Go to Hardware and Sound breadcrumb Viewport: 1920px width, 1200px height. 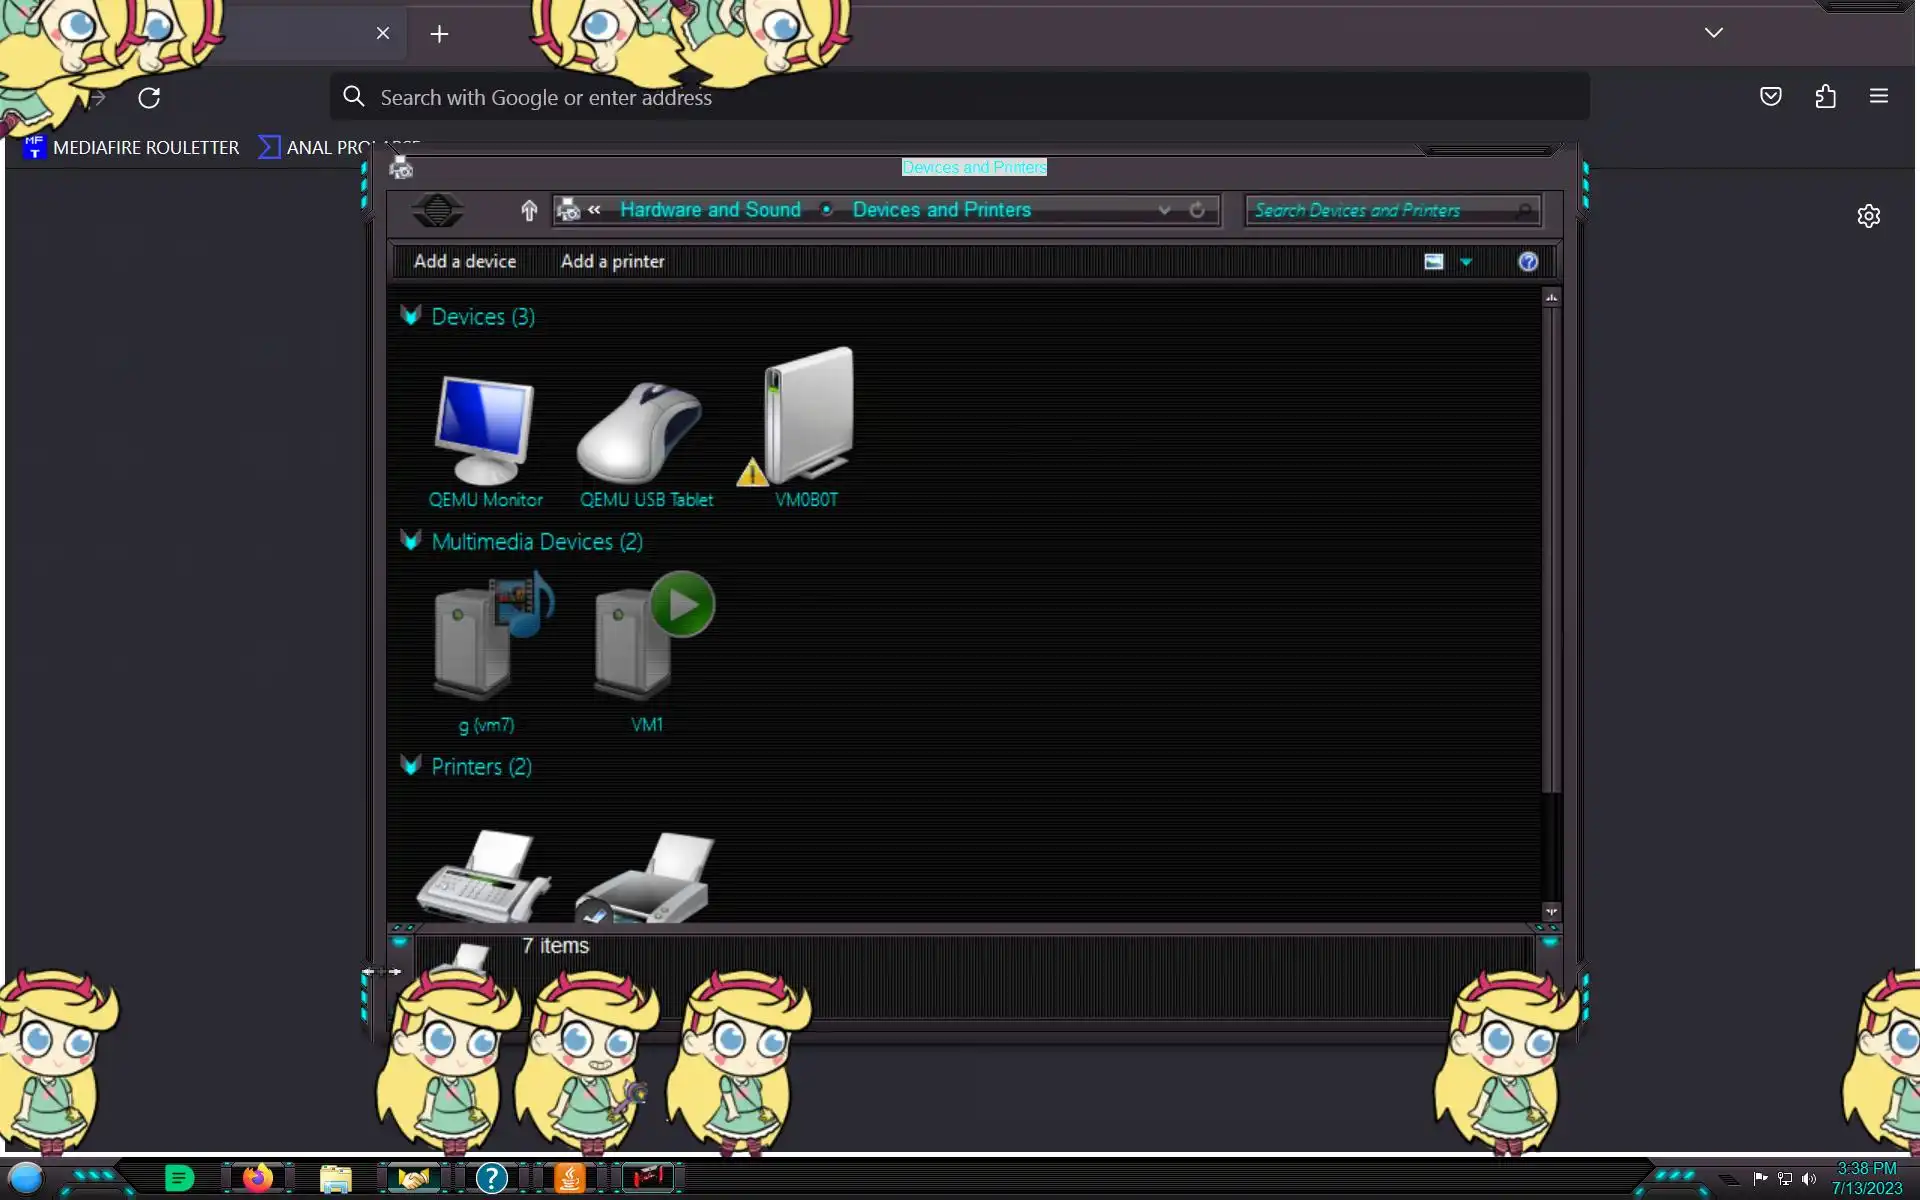710,210
